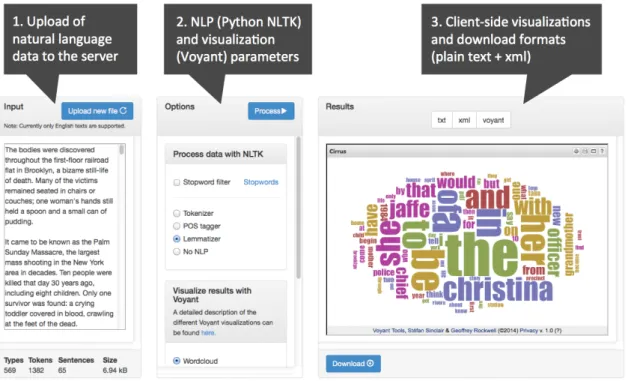
Task: Click the Download button
Action: (353, 363)
